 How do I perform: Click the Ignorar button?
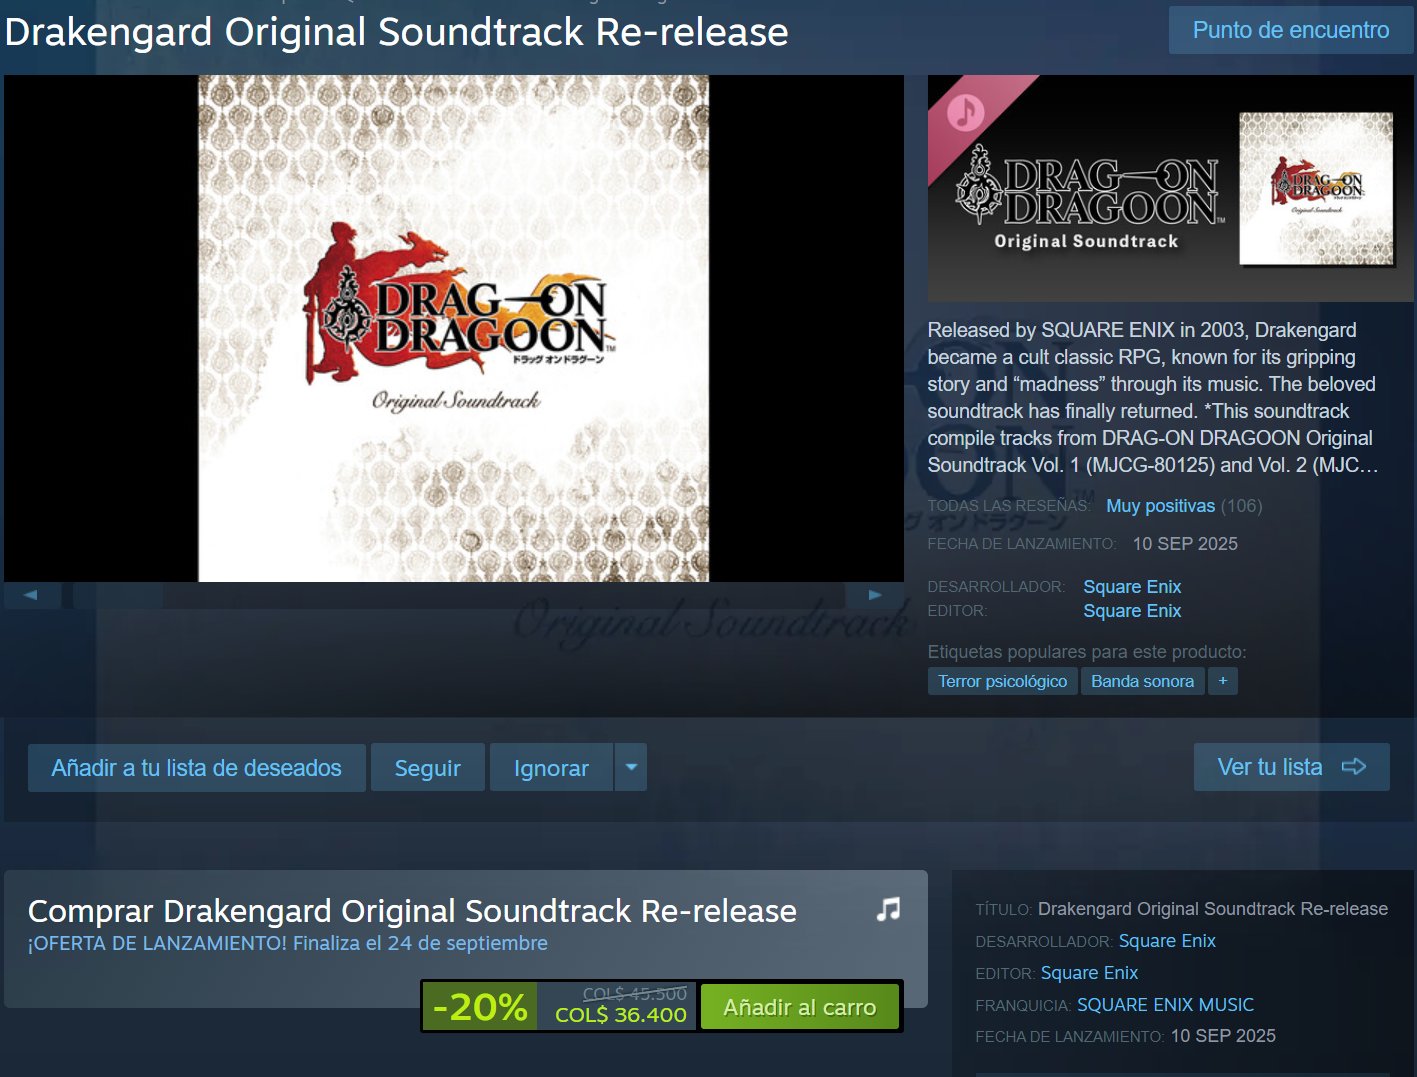tap(551, 767)
